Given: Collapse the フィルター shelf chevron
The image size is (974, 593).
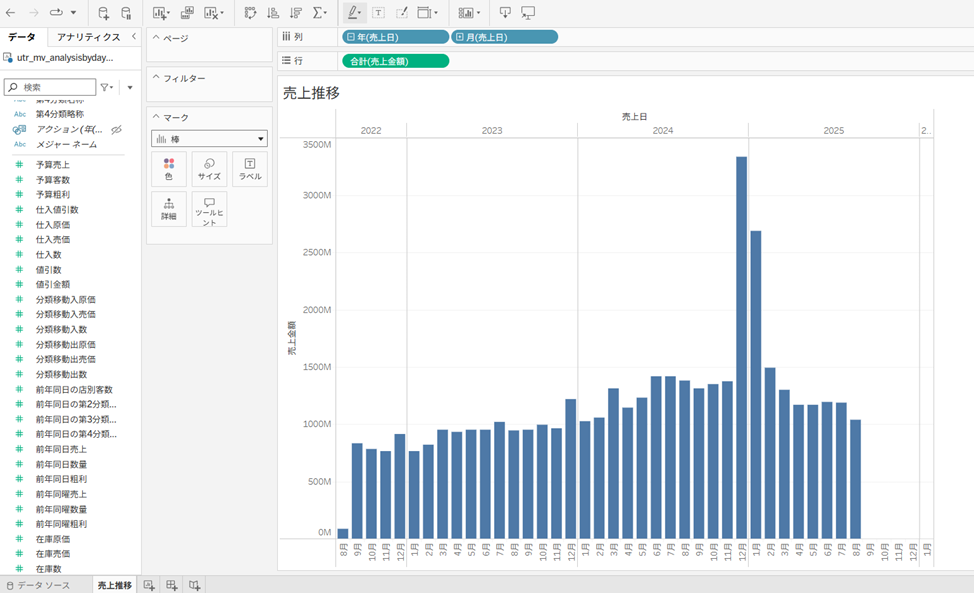Looking at the screenshot, I should (x=156, y=78).
